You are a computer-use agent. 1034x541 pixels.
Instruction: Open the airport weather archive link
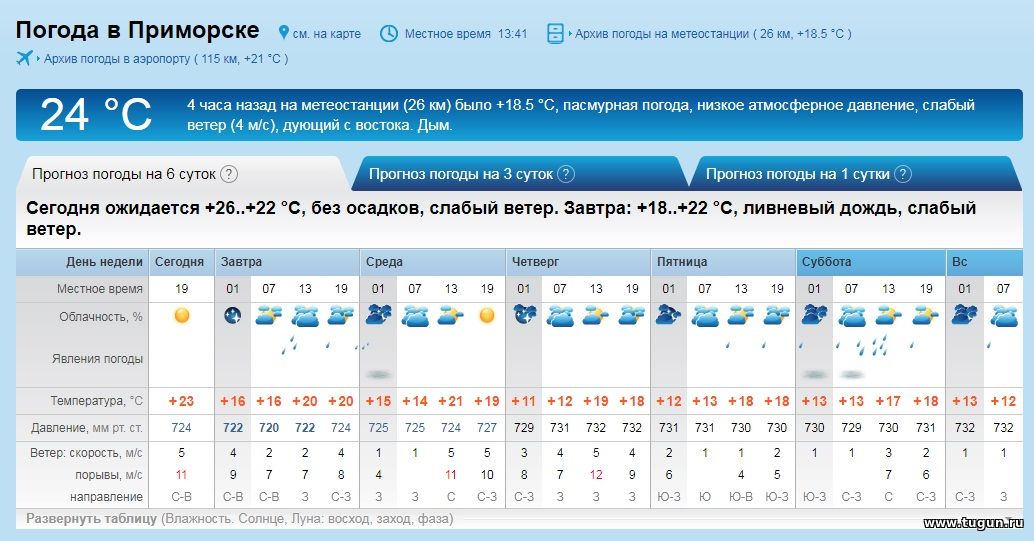pyautogui.click(x=166, y=59)
